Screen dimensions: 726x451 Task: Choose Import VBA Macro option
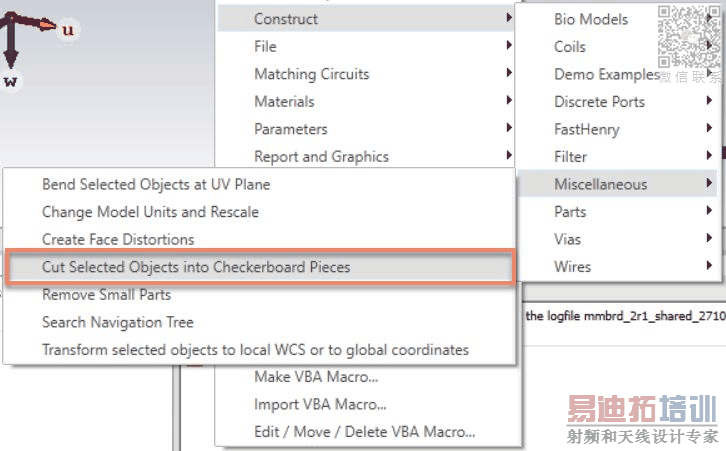(320, 405)
